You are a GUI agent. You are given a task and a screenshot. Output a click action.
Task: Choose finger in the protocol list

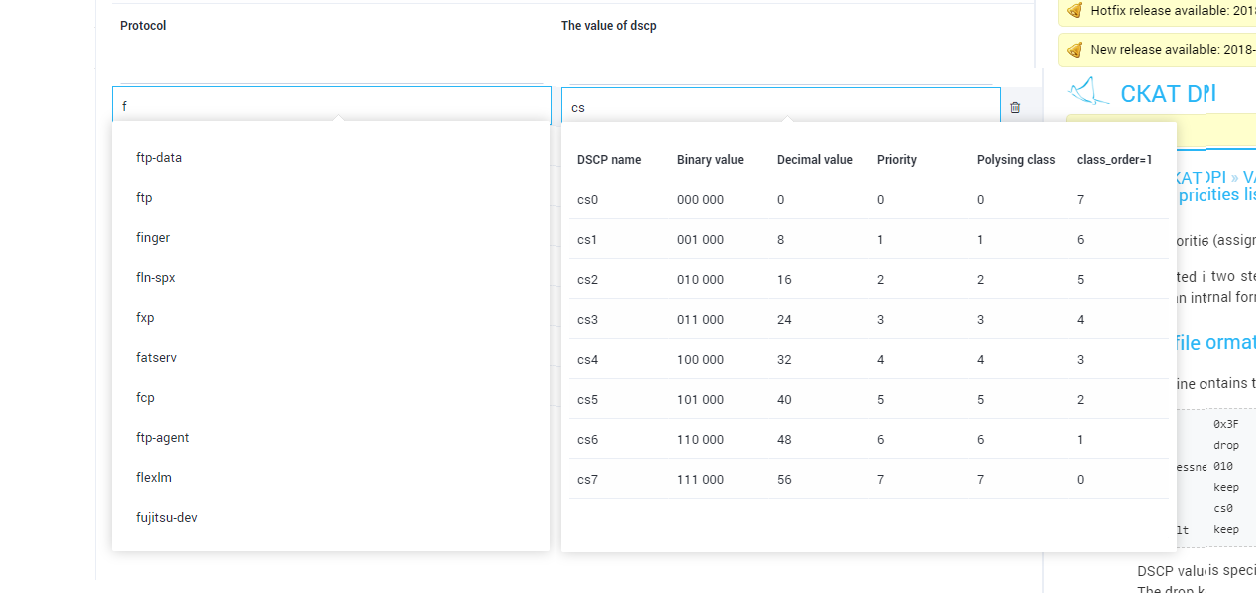[153, 238]
